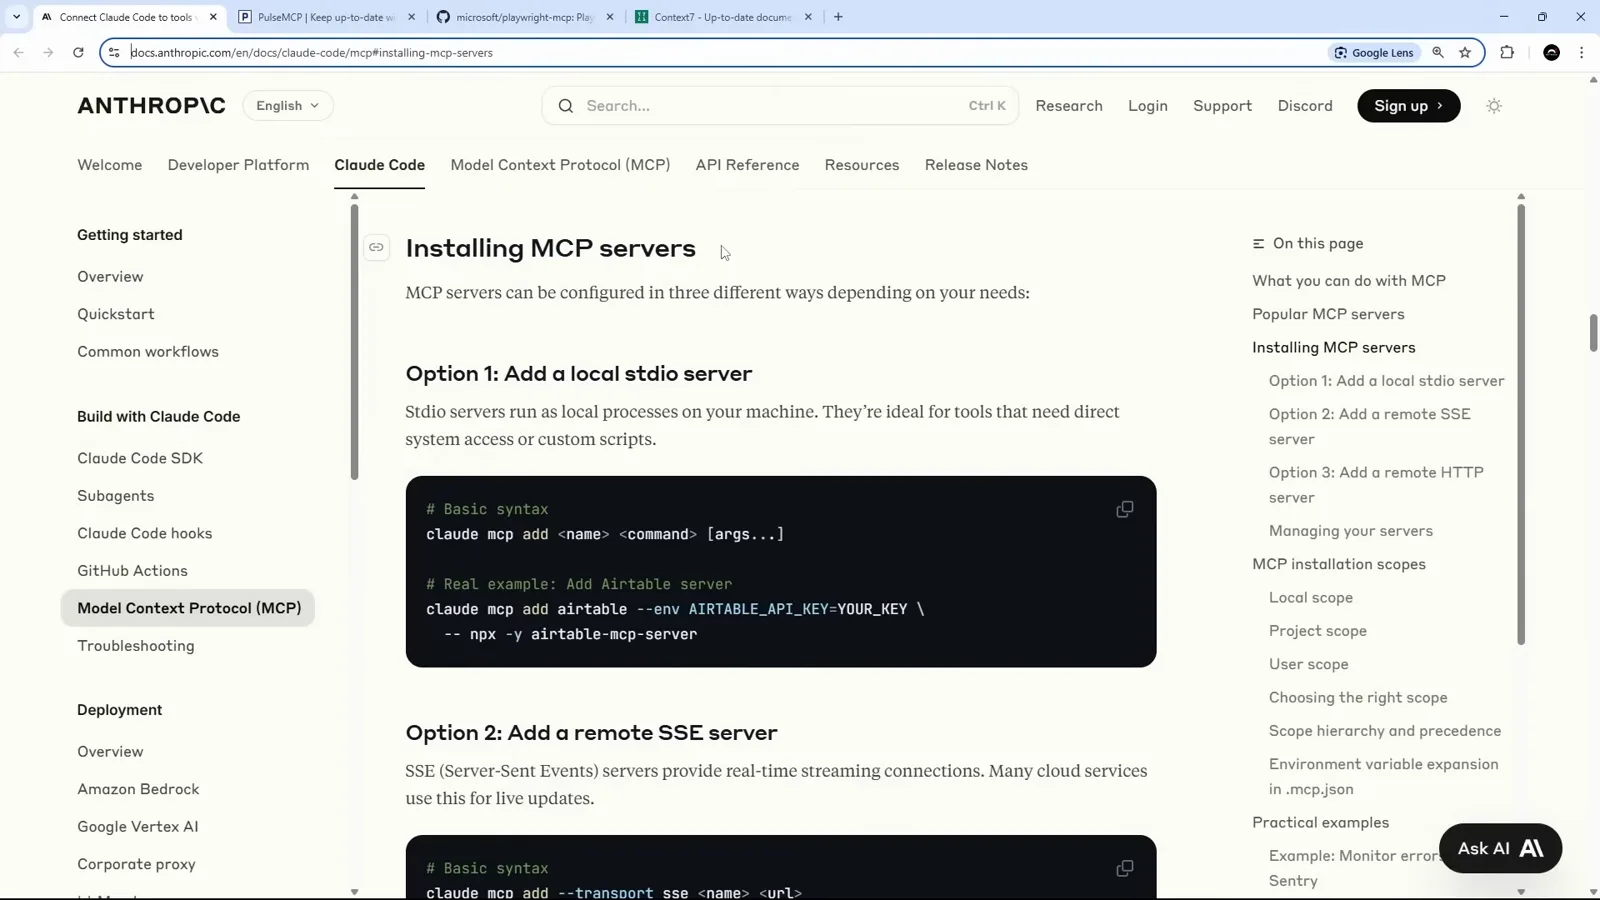Screen dimensions: 1600x900
Task: Click the left sidebar scrollbar thumb
Action: pyautogui.click(x=354, y=340)
